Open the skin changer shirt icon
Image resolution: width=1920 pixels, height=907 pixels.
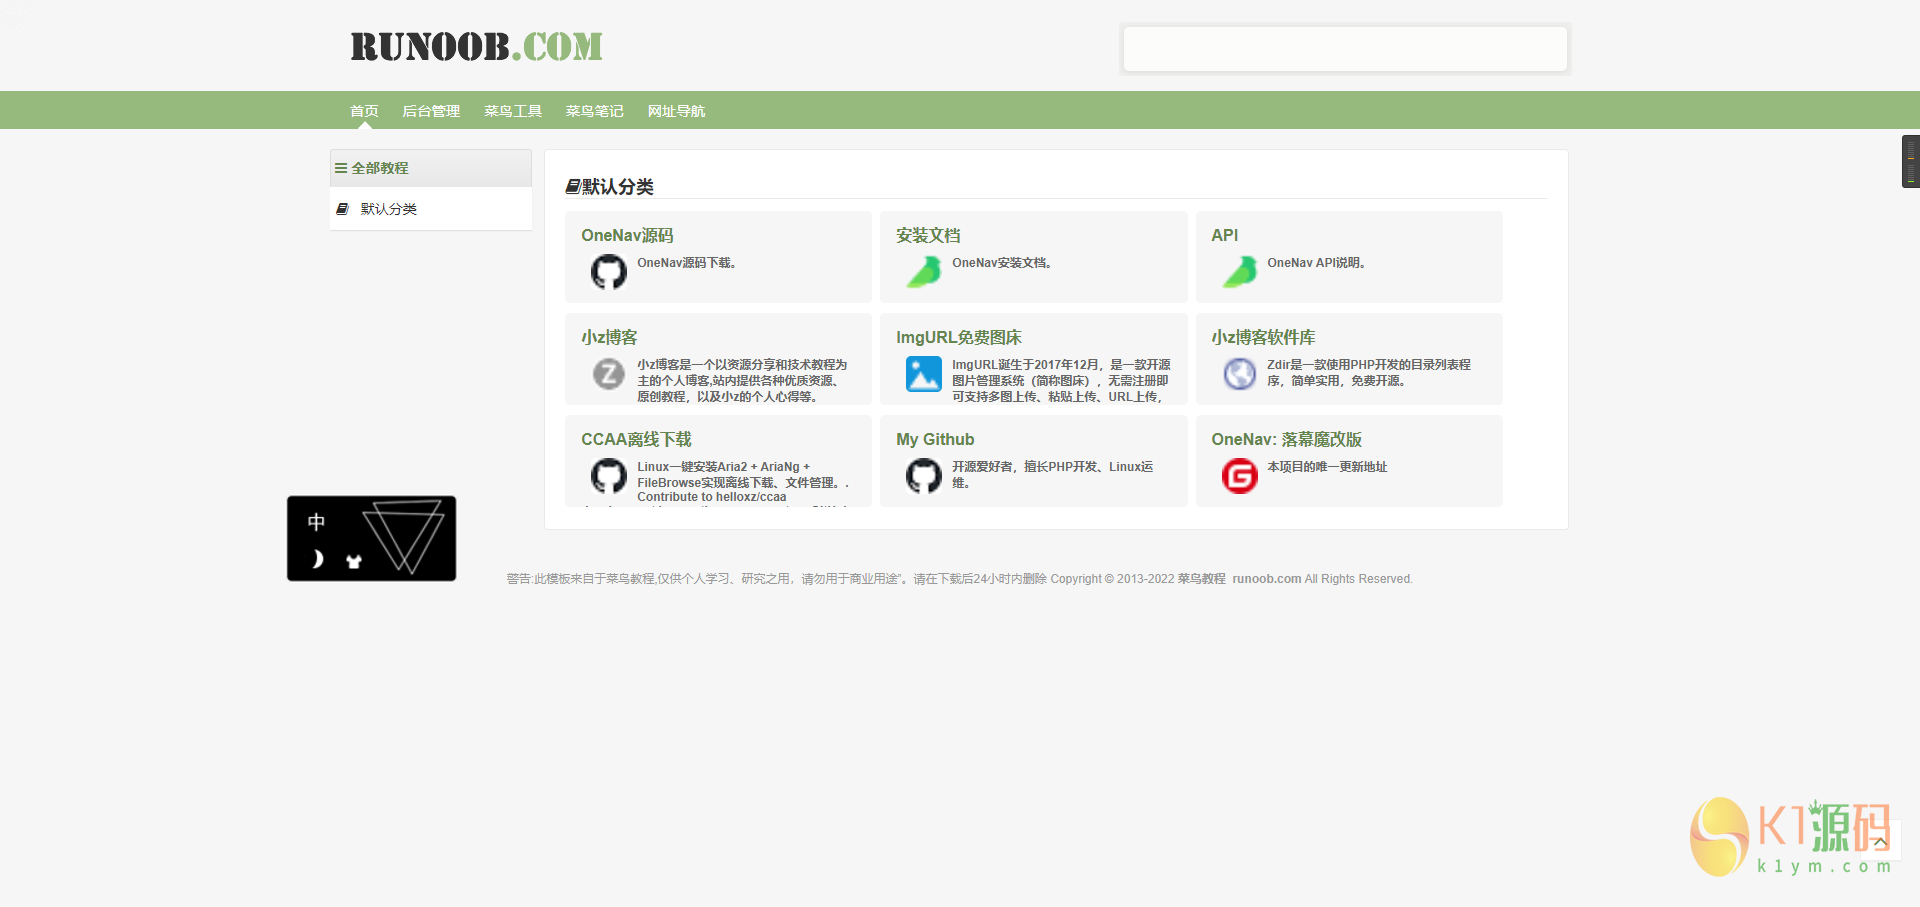pyautogui.click(x=353, y=561)
